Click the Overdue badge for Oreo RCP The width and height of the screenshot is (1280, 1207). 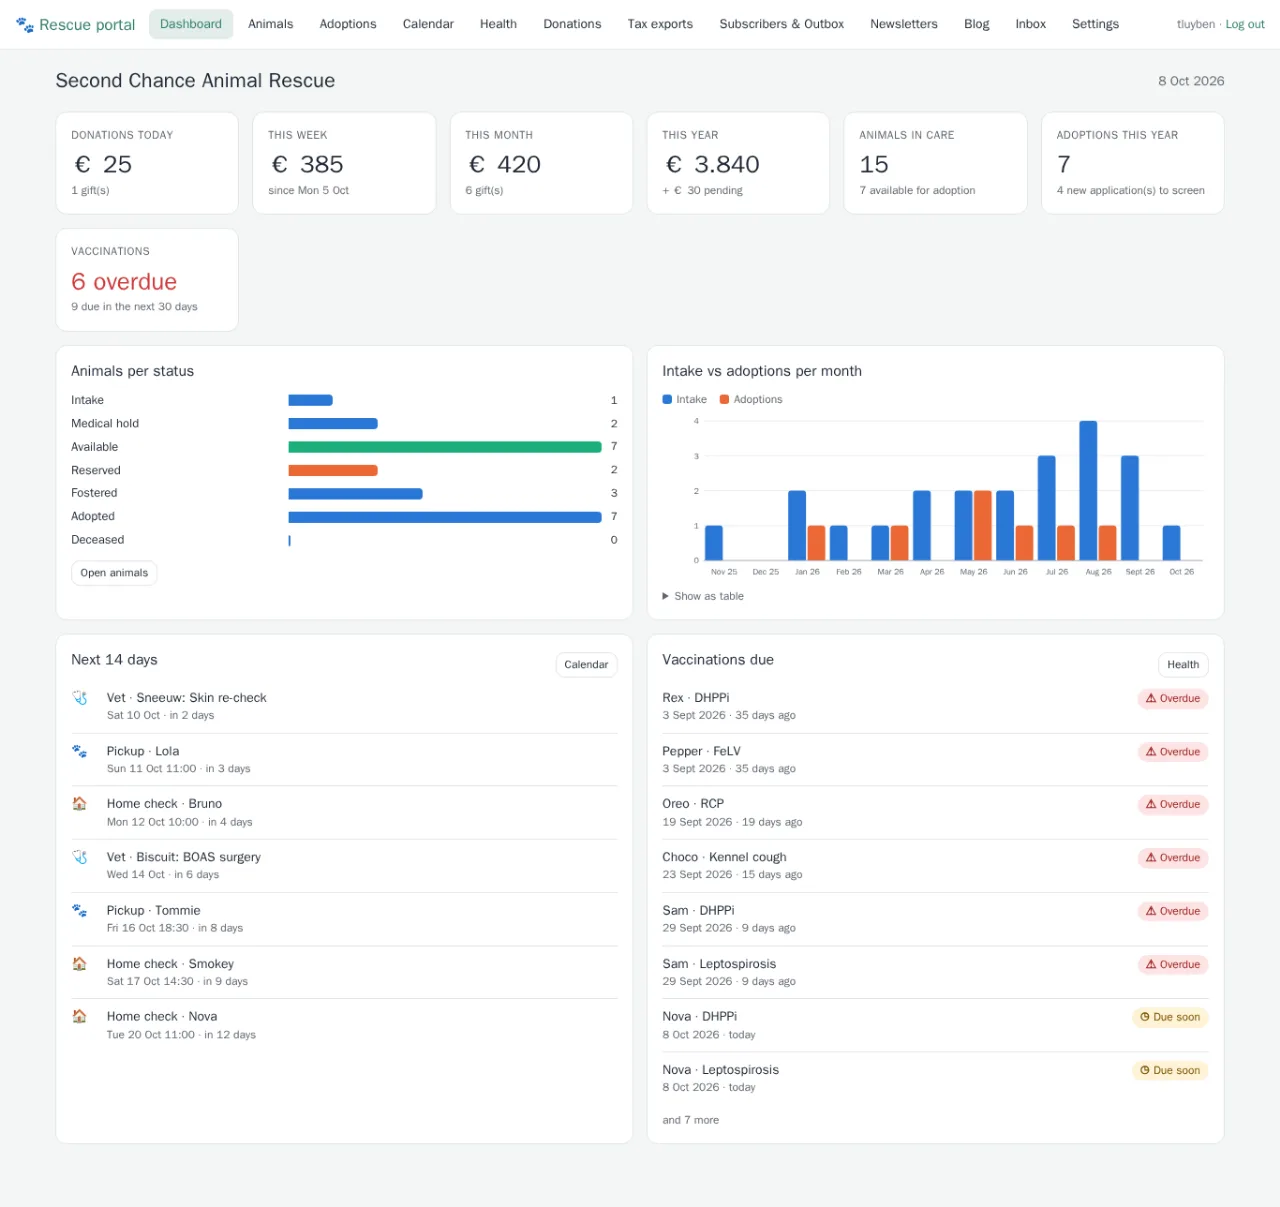(1173, 805)
